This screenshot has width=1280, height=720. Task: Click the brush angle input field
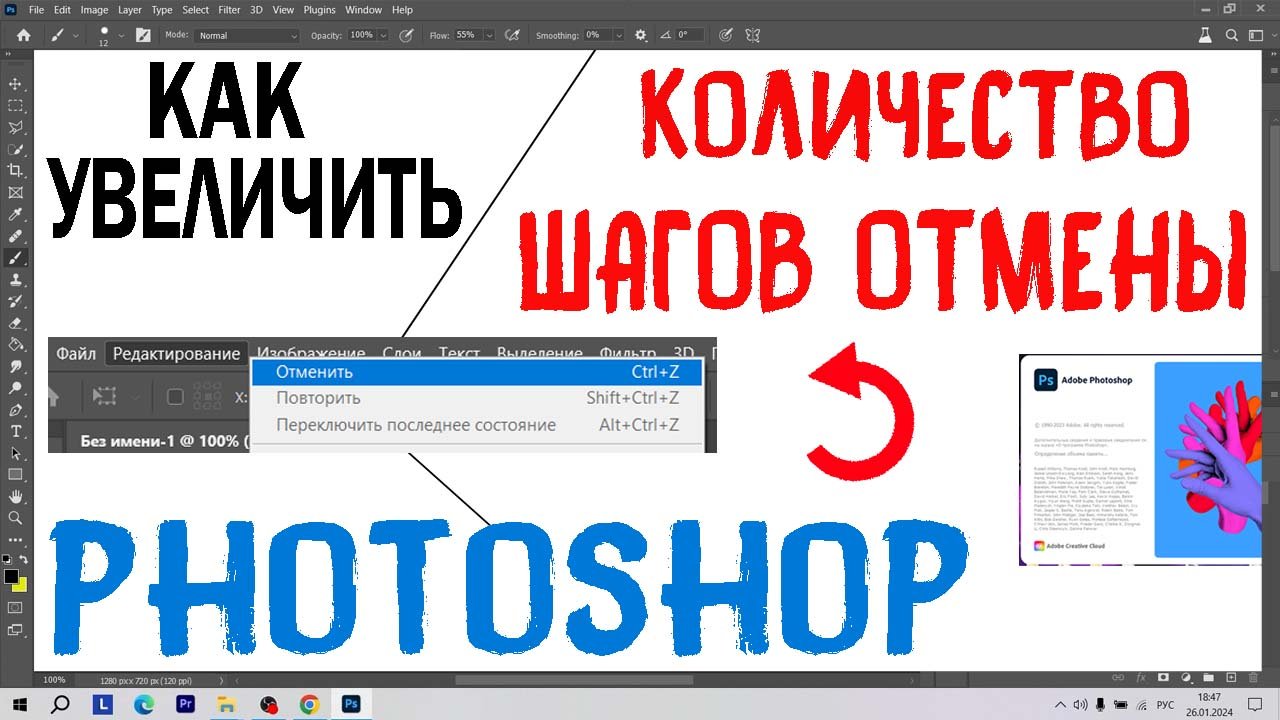pos(690,35)
